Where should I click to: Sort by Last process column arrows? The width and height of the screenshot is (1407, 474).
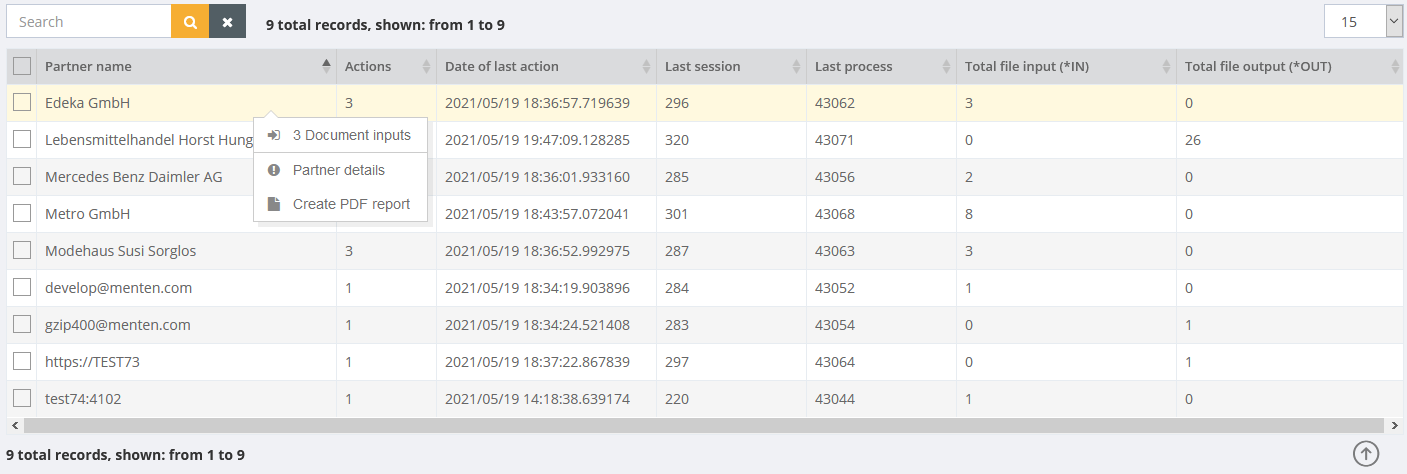click(x=946, y=67)
